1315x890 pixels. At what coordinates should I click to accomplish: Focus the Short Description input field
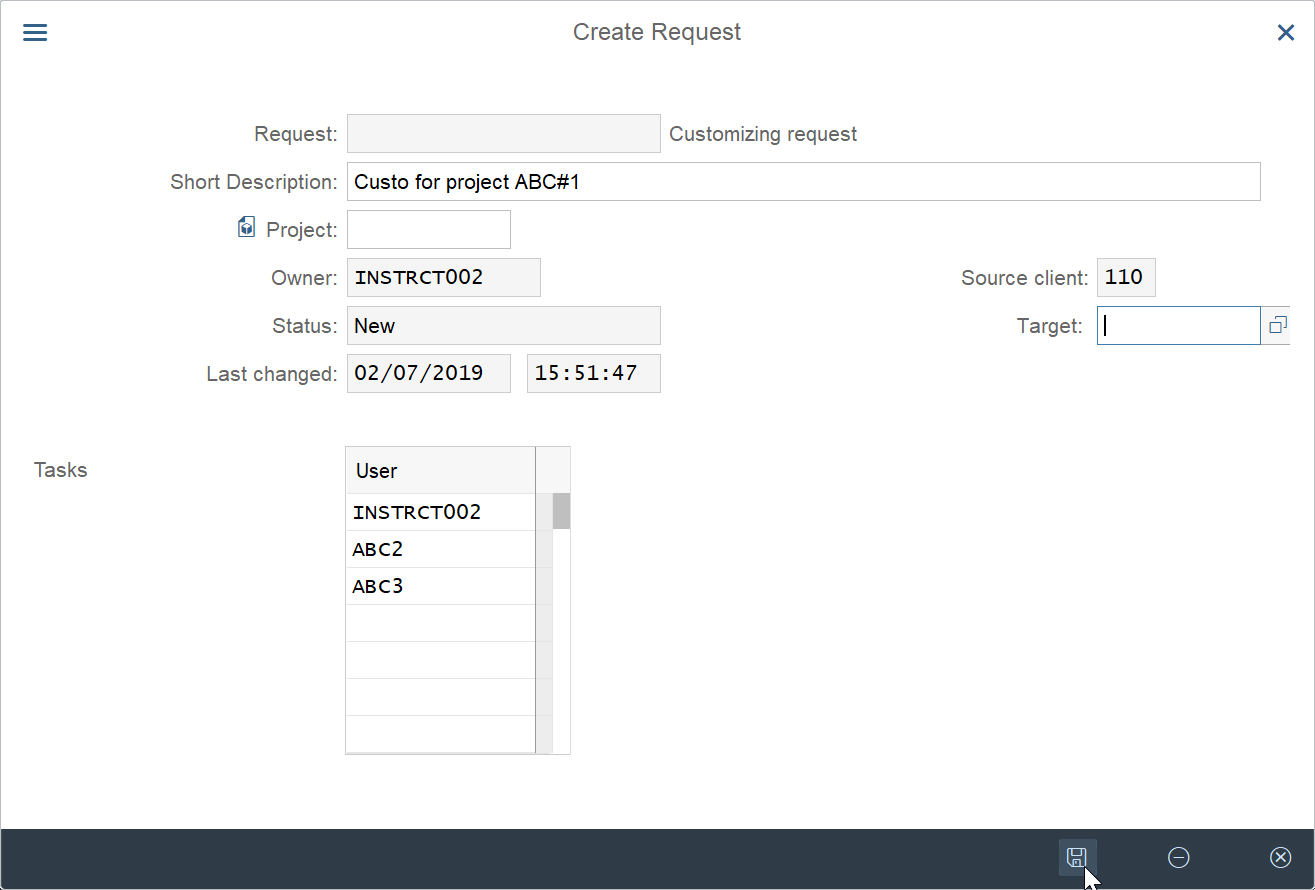point(803,182)
